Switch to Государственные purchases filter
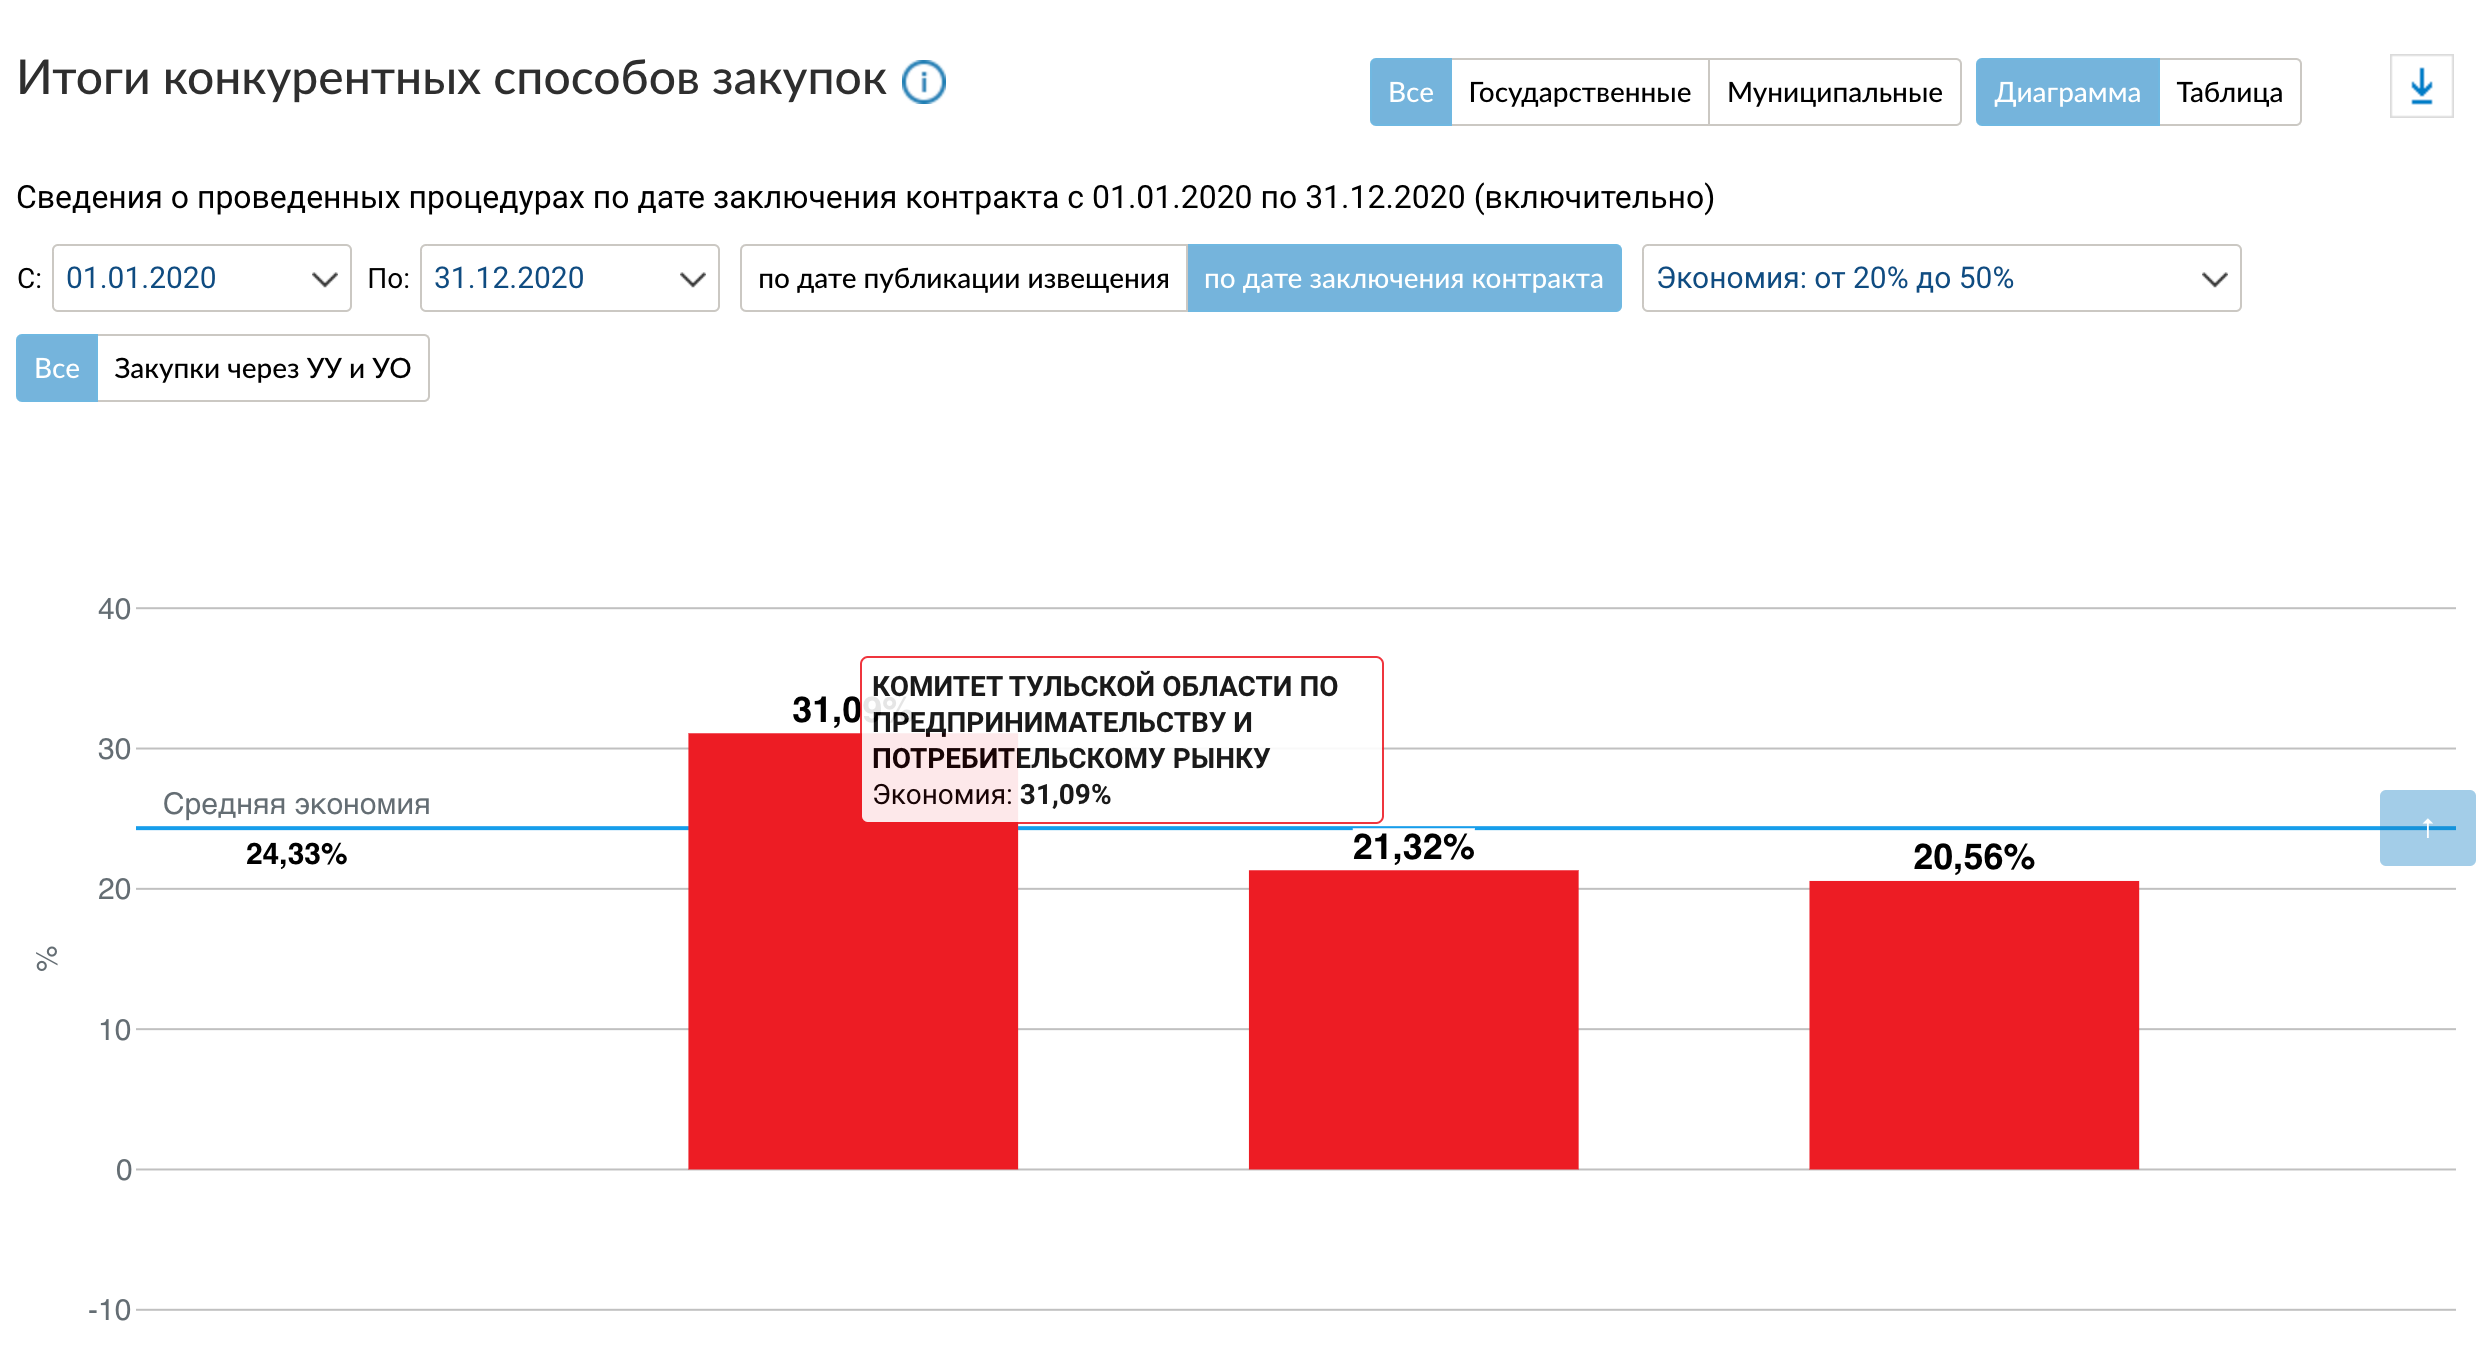Screen dimensions: 2492x1348 [1579, 92]
